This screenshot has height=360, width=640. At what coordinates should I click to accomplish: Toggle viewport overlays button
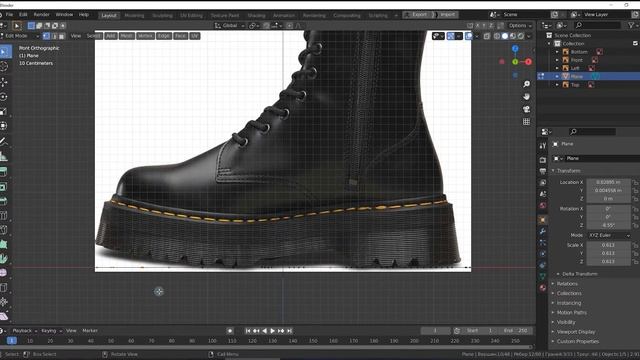469,36
